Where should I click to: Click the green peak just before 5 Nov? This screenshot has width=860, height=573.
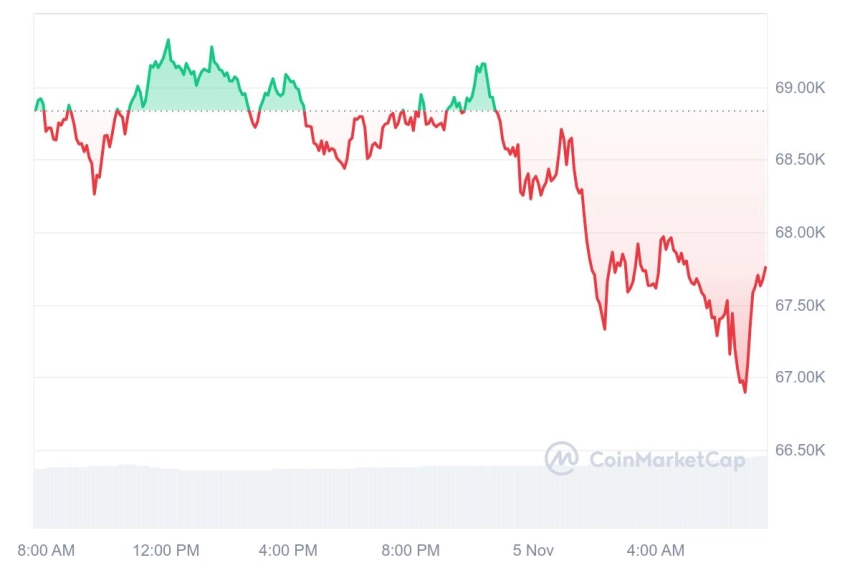pos(483,65)
